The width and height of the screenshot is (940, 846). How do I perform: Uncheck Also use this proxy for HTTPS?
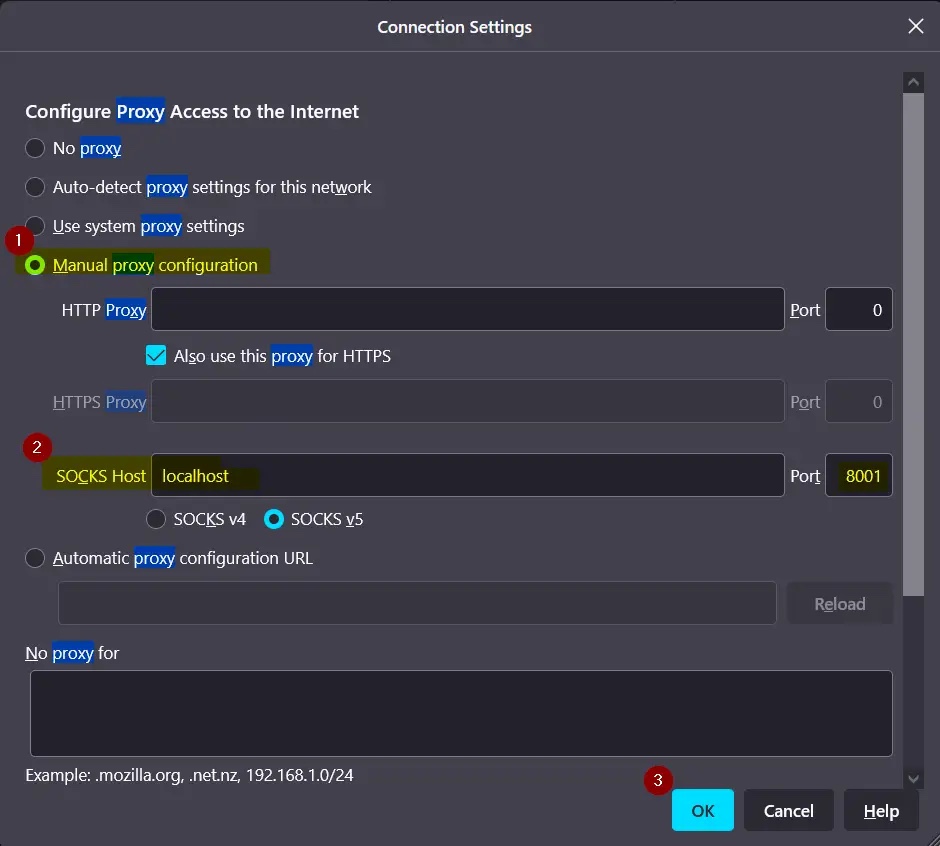point(156,356)
